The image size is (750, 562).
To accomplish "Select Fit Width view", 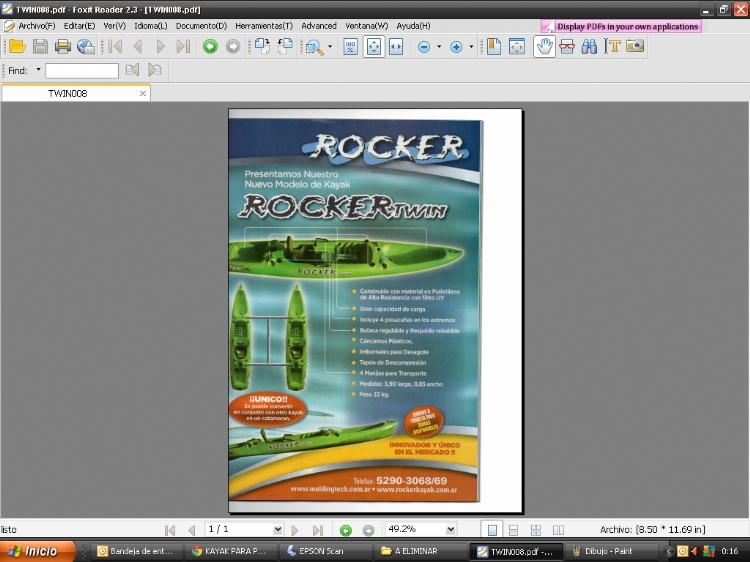I will [396, 47].
